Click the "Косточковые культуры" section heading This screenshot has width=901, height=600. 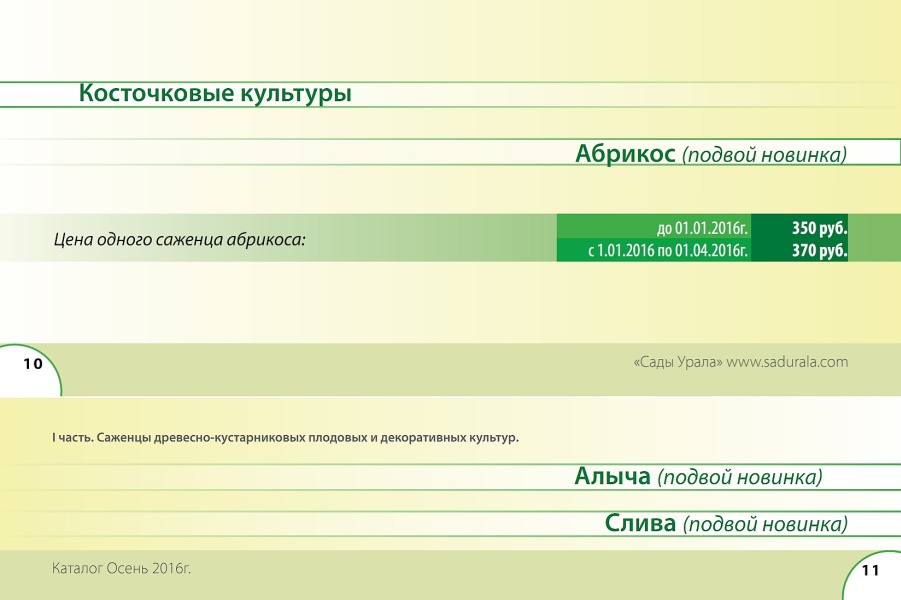coord(215,94)
